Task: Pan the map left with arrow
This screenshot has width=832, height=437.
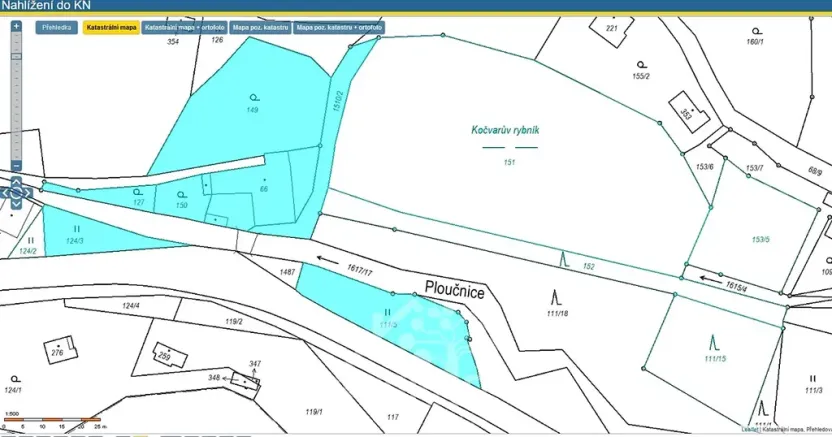Action: [x=5, y=195]
